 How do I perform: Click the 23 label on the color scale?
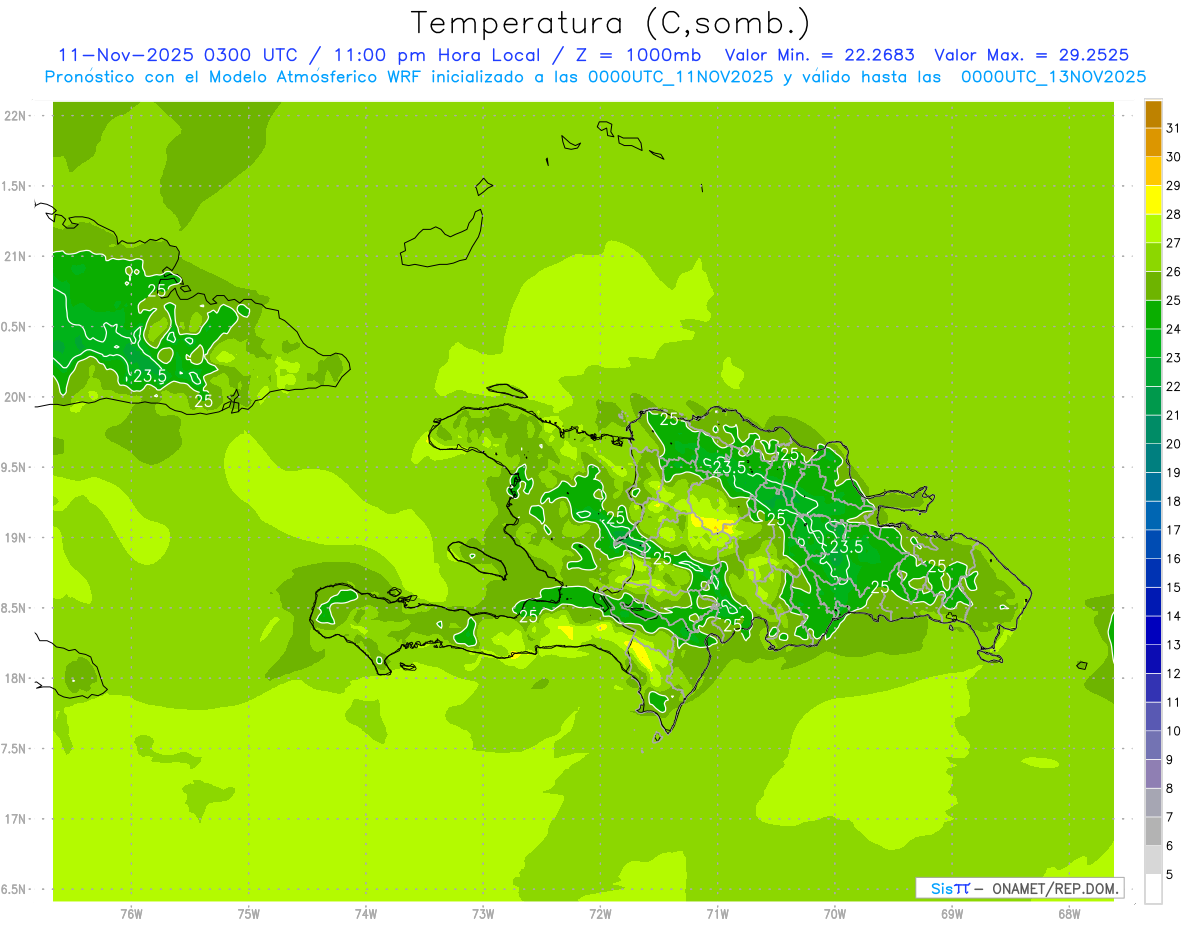click(x=1174, y=358)
